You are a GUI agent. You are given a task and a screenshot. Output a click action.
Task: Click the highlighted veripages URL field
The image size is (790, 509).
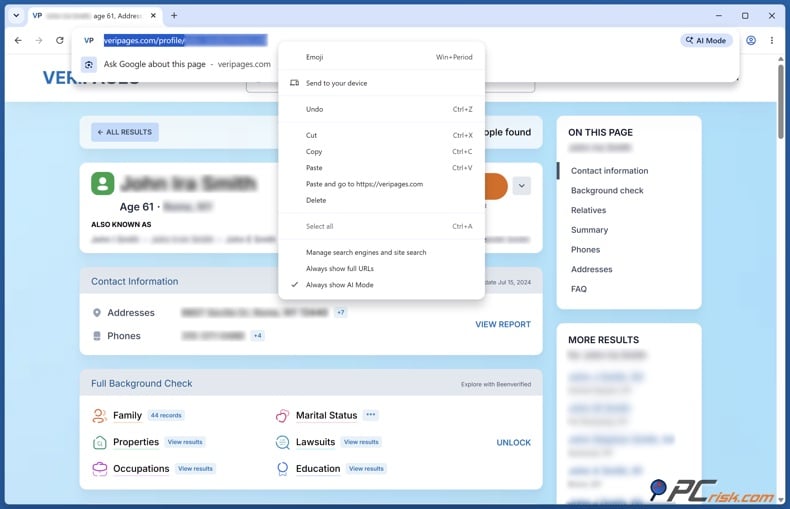(185, 40)
